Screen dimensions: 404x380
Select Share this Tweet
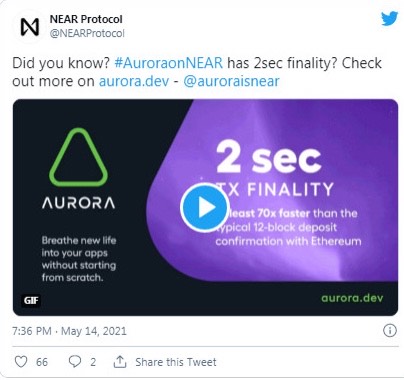pyautogui.click(x=176, y=362)
